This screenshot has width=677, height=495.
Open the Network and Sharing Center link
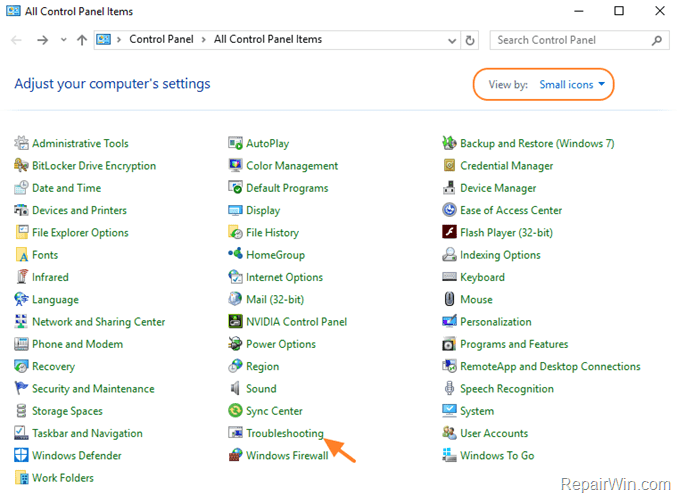click(98, 322)
